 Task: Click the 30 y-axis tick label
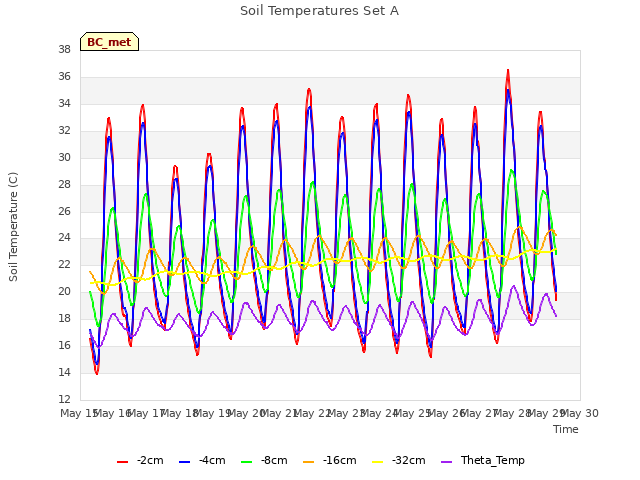64,157
